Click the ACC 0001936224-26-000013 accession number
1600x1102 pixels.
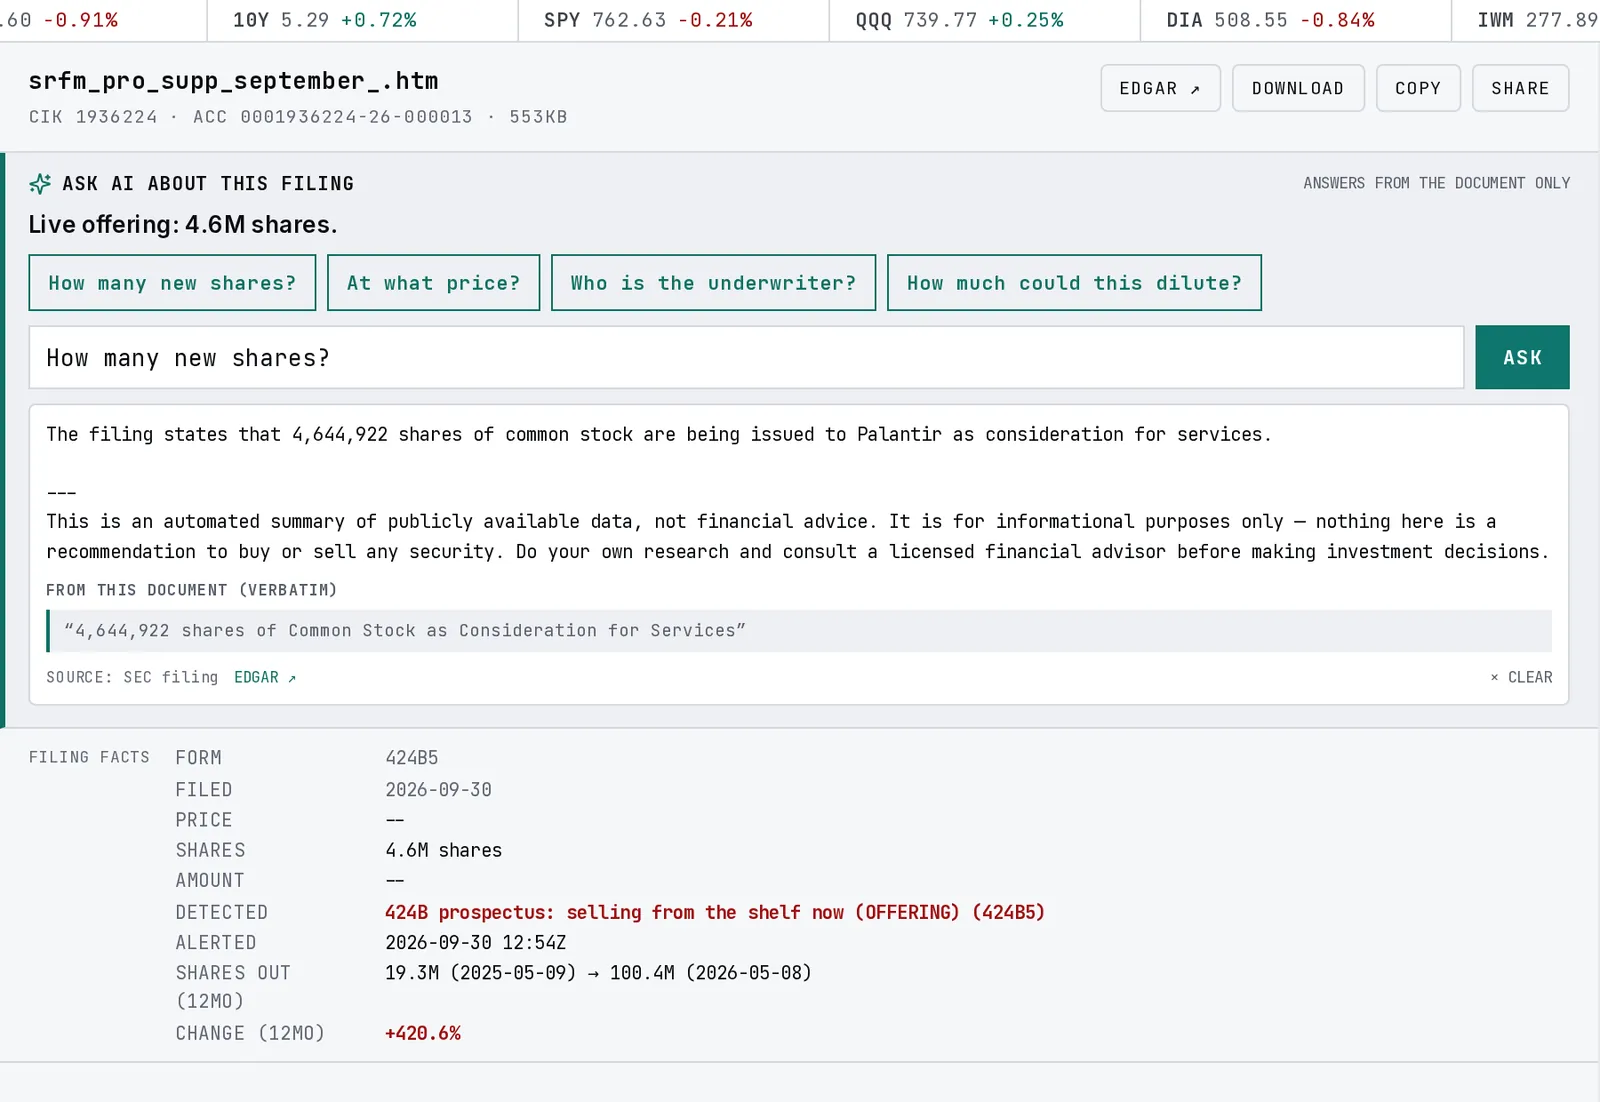[x=332, y=117]
